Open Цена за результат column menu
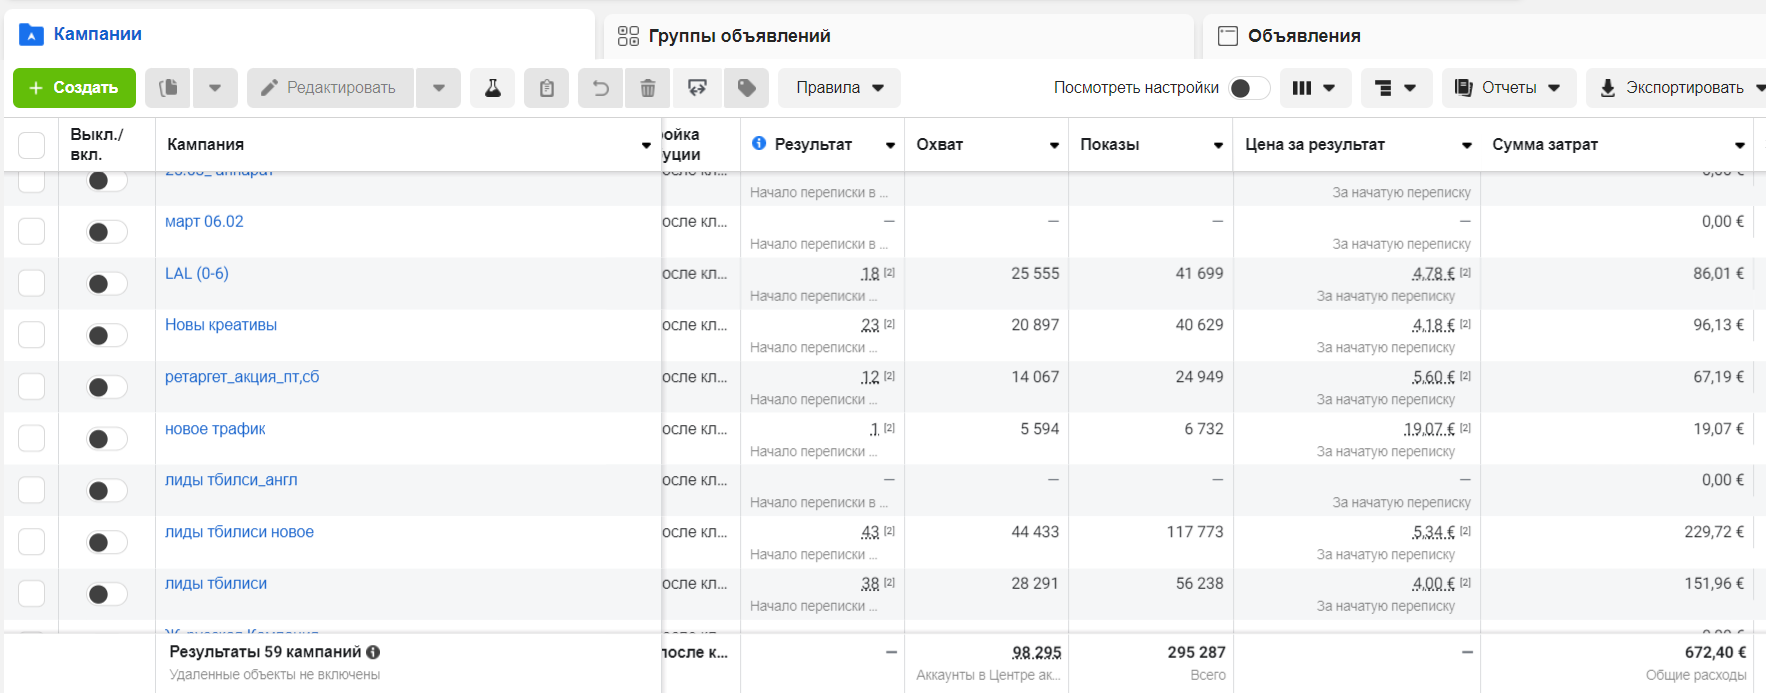 [1467, 145]
